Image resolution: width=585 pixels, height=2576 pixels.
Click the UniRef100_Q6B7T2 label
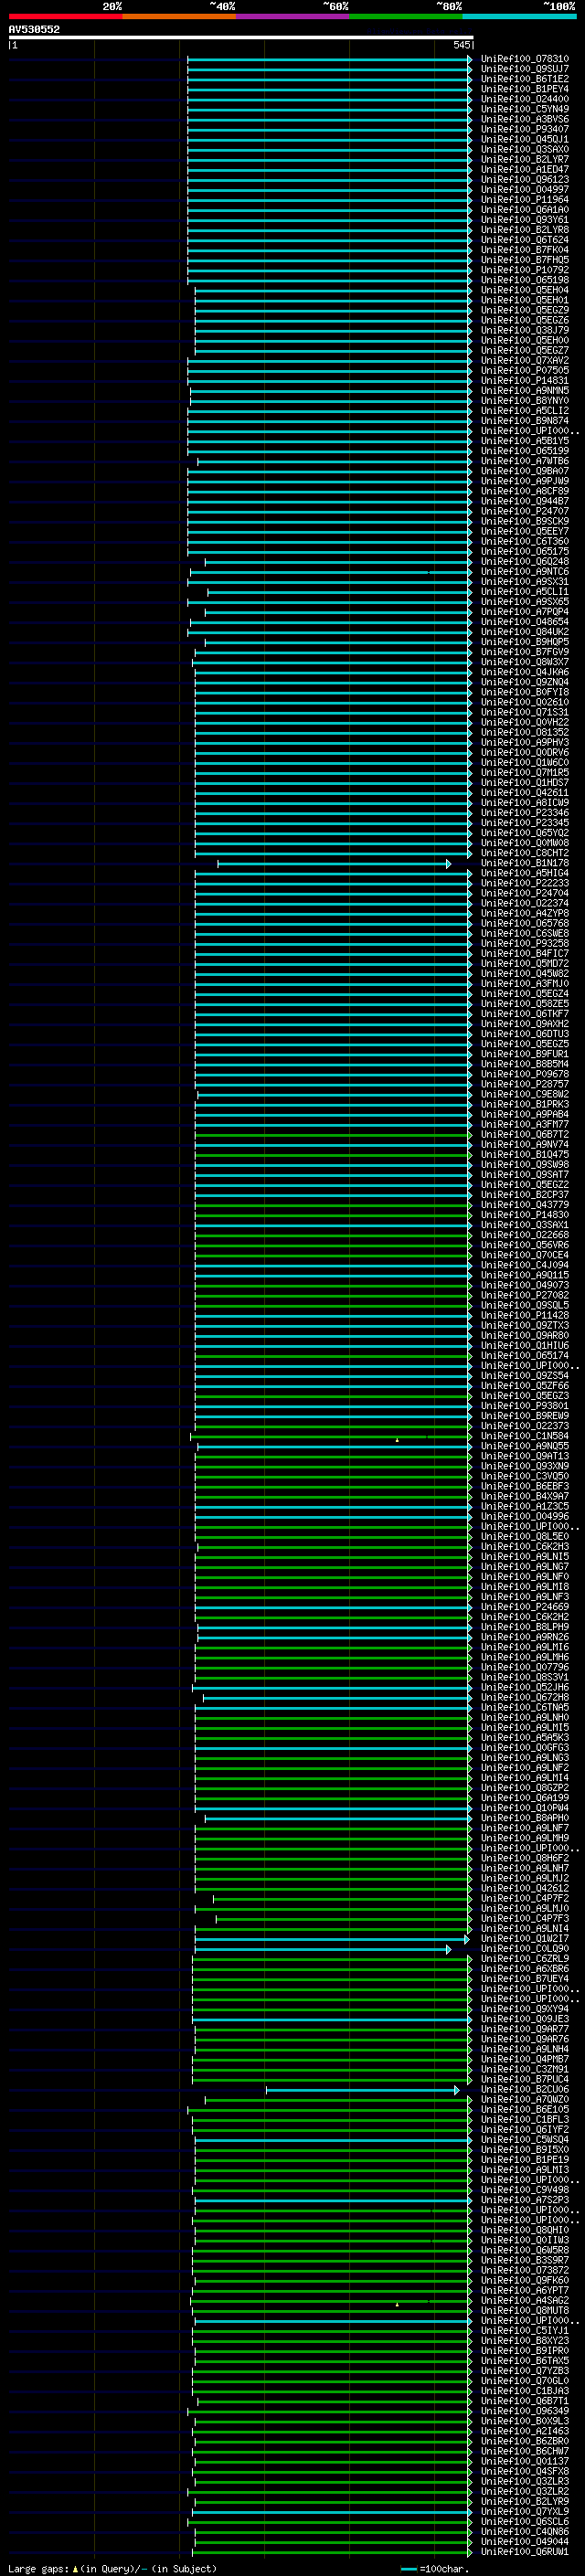pyautogui.click(x=525, y=1134)
